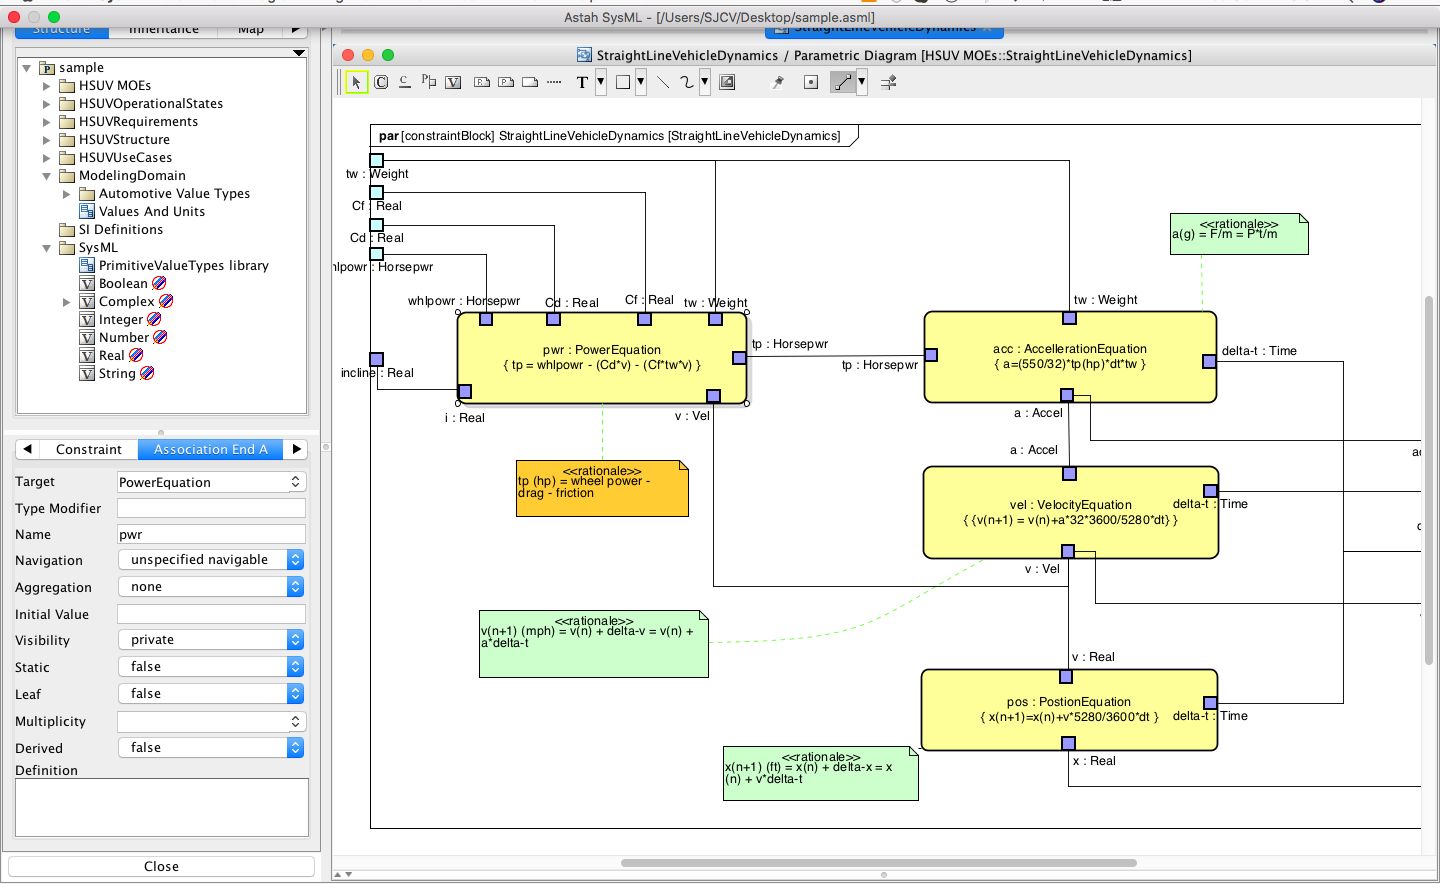1440x884 pixels.
Task: Click the Insert Image tool
Action: (727, 82)
